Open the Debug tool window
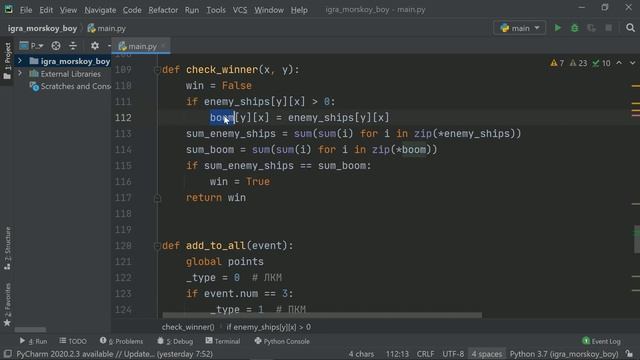Image resolution: width=640 pixels, height=360 pixels. click(x=175, y=341)
